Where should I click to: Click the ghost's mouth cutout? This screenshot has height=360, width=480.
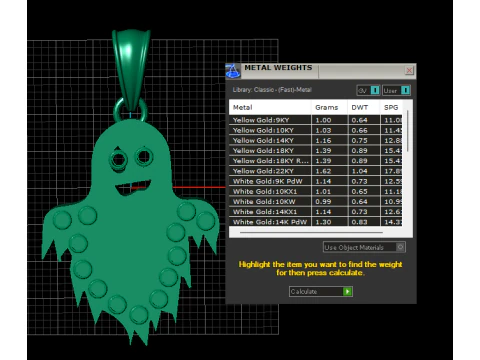tap(133, 188)
